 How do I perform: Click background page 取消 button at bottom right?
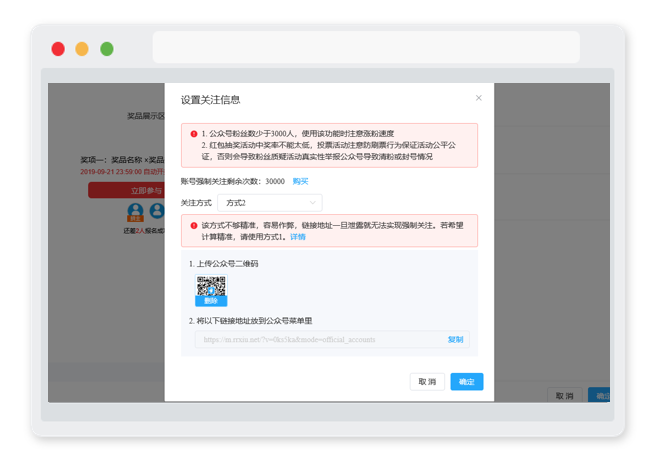[x=564, y=396]
